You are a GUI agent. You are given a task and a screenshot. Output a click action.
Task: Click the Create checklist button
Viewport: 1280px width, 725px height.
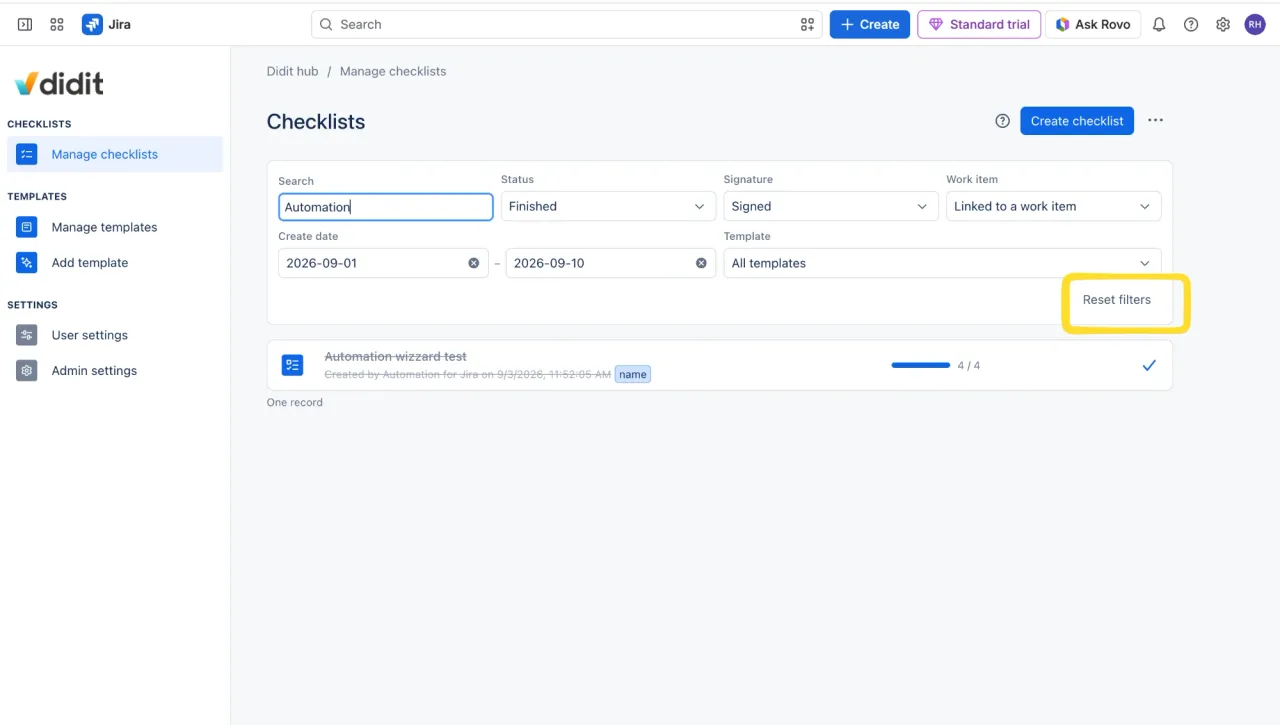1077,121
